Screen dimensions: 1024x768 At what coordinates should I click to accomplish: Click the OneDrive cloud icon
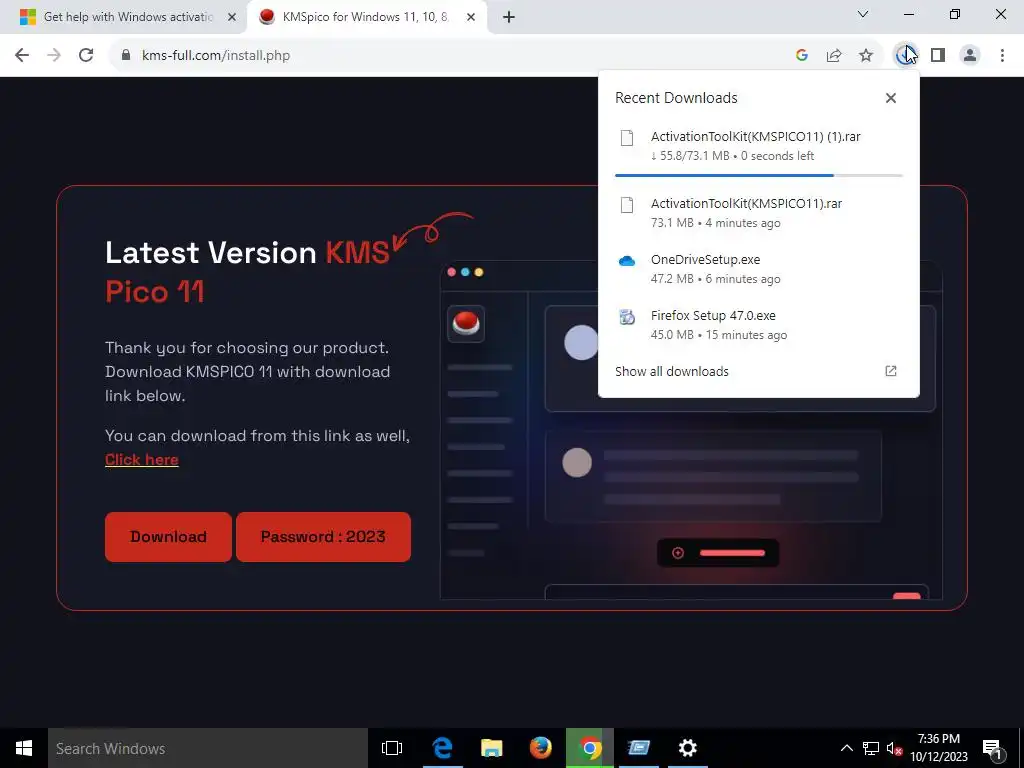pyautogui.click(x=627, y=261)
